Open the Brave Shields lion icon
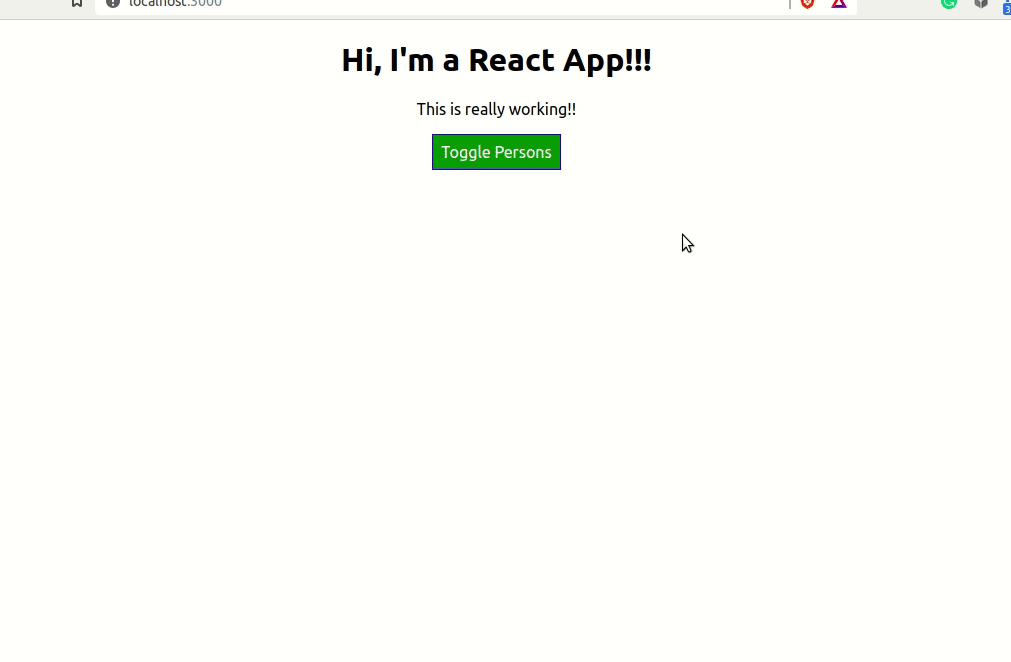This screenshot has width=1011, height=662. (x=807, y=3)
